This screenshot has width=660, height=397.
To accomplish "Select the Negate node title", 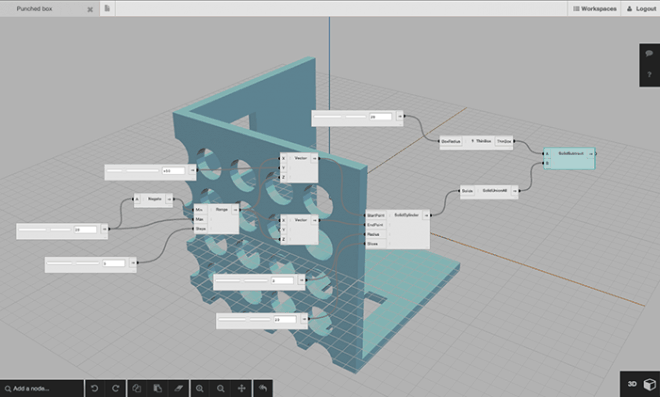I will (x=154, y=199).
